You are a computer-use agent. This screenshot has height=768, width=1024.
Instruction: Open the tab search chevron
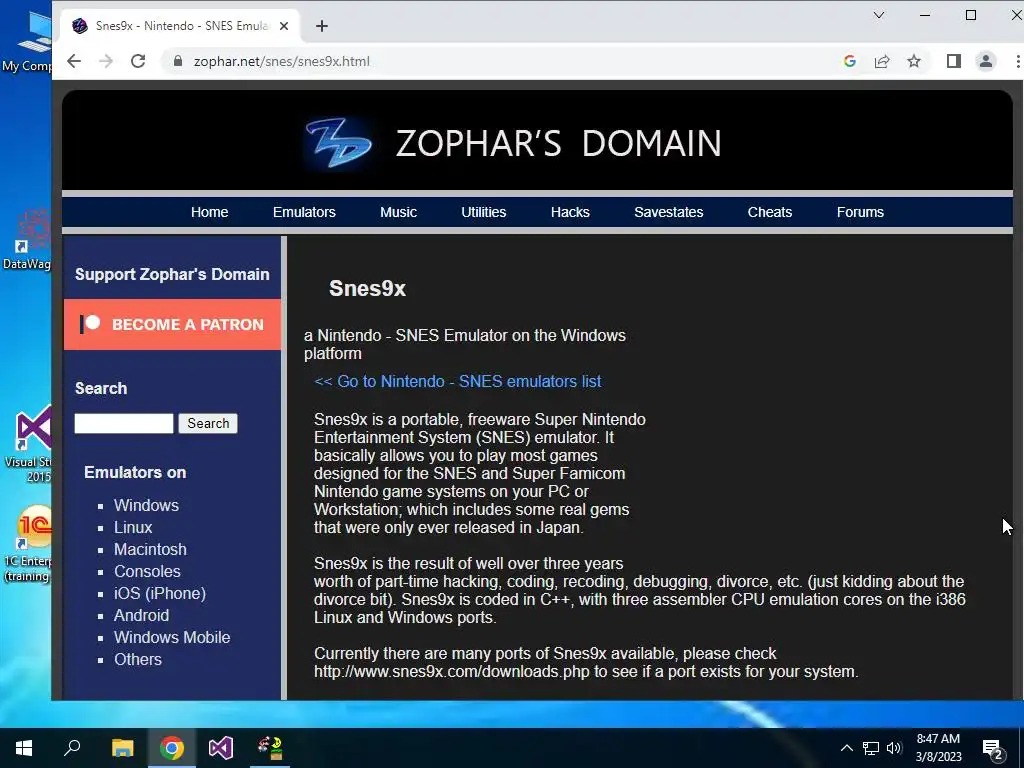click(x=879, y=15)
